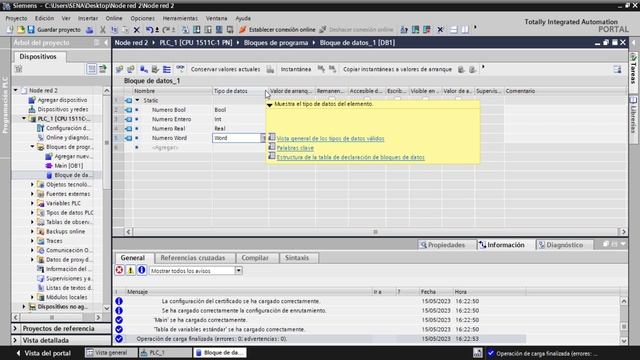Switch to the Referencias cruzadas tab
The width and height of the screenshot is (640, 360).
click(193, 258)
